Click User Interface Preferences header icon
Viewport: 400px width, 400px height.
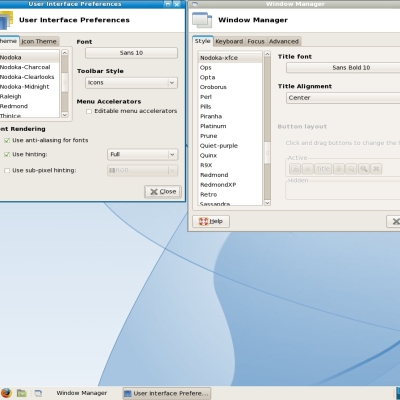click(6, 20)
